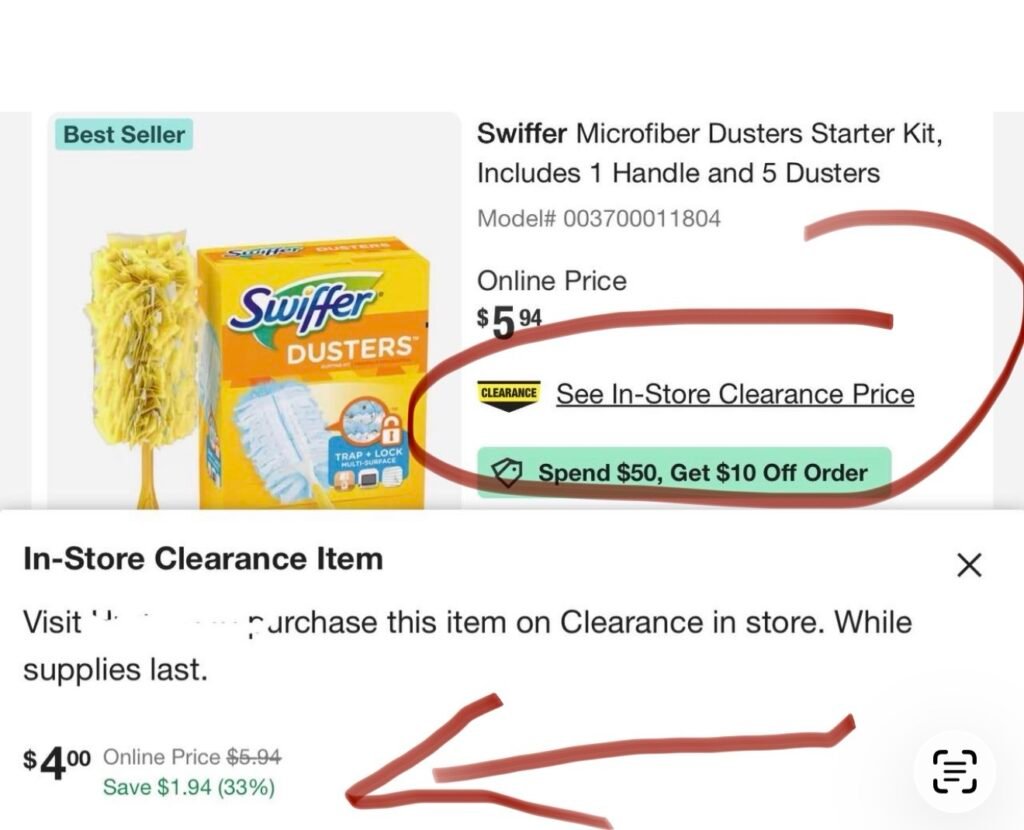Click Spend $50, Get $10 Off Order

[702, 472]
